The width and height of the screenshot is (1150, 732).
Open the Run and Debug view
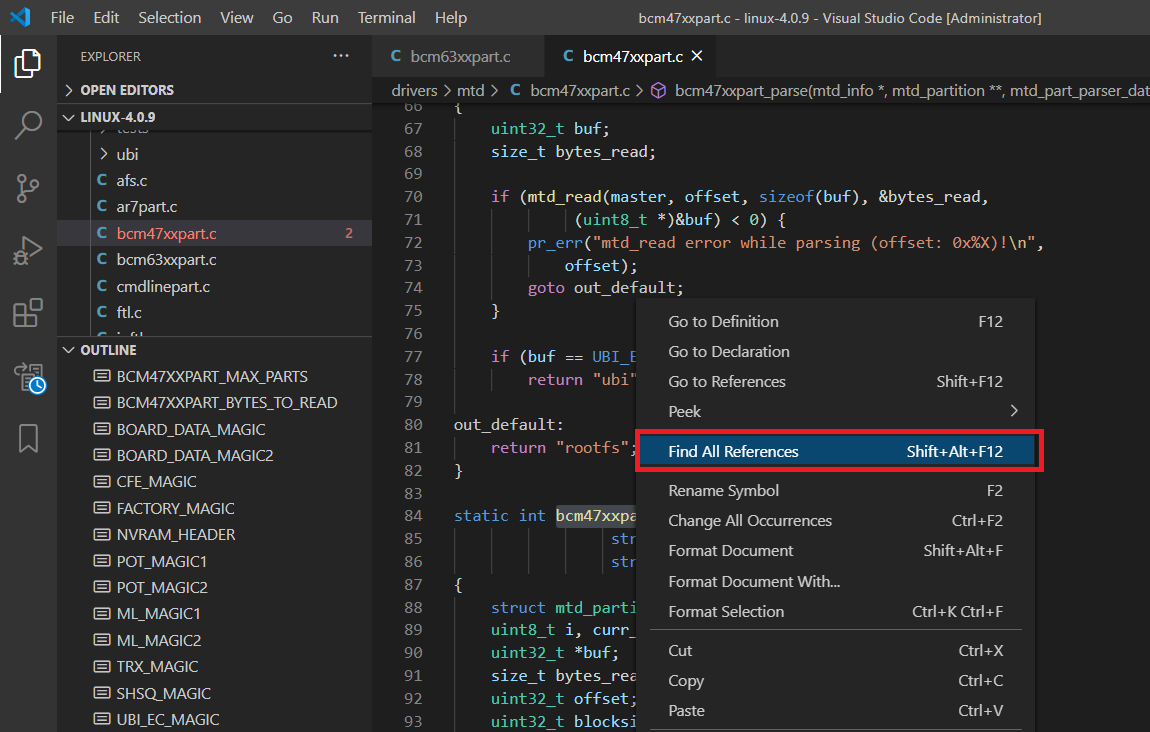pyautogui.click(x=28, y=250)
